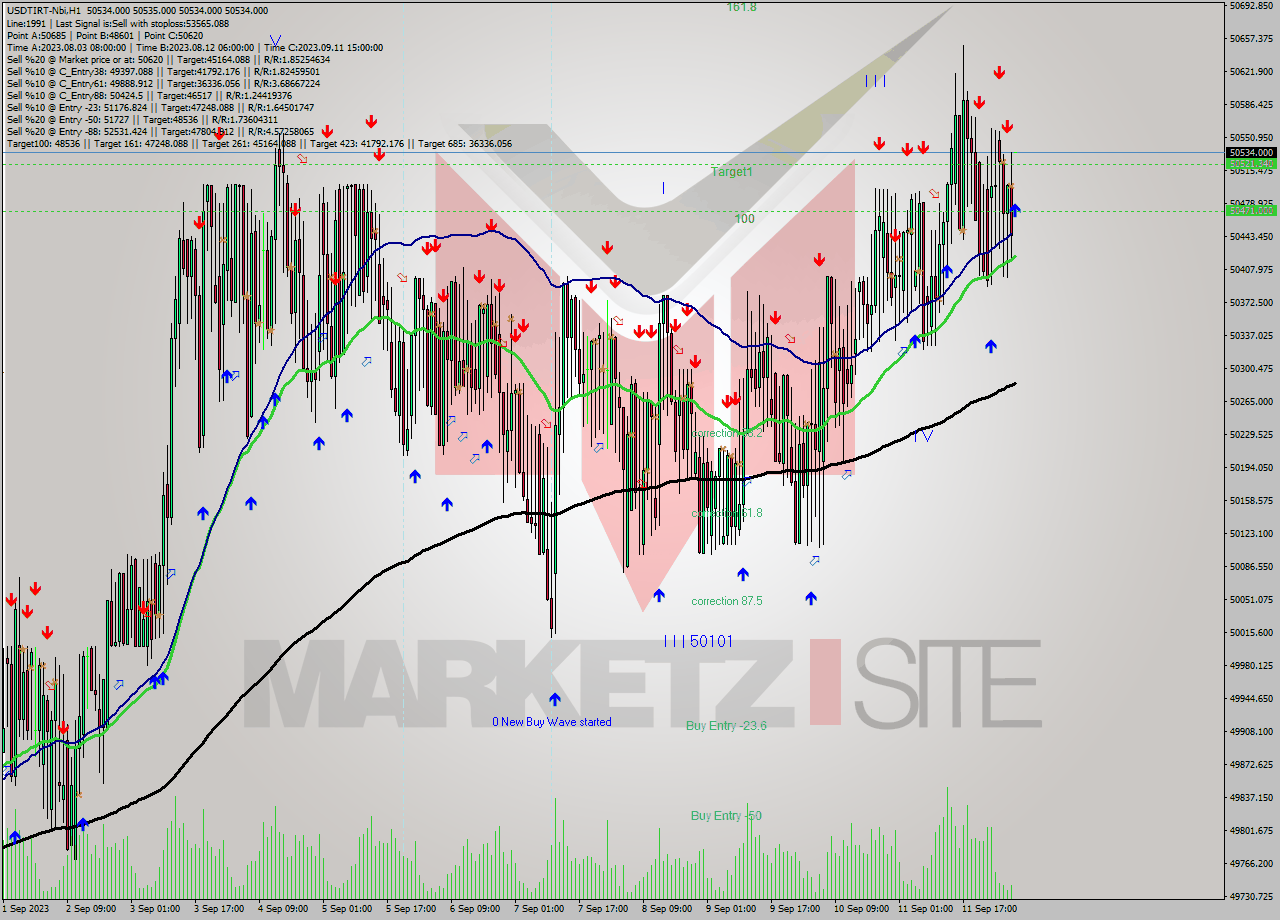Image resolution: width=1280 pixels, height=920 pixels.
Task: Click the blue 'I I I 50101' wave label
Action: [x=699, y=641]
